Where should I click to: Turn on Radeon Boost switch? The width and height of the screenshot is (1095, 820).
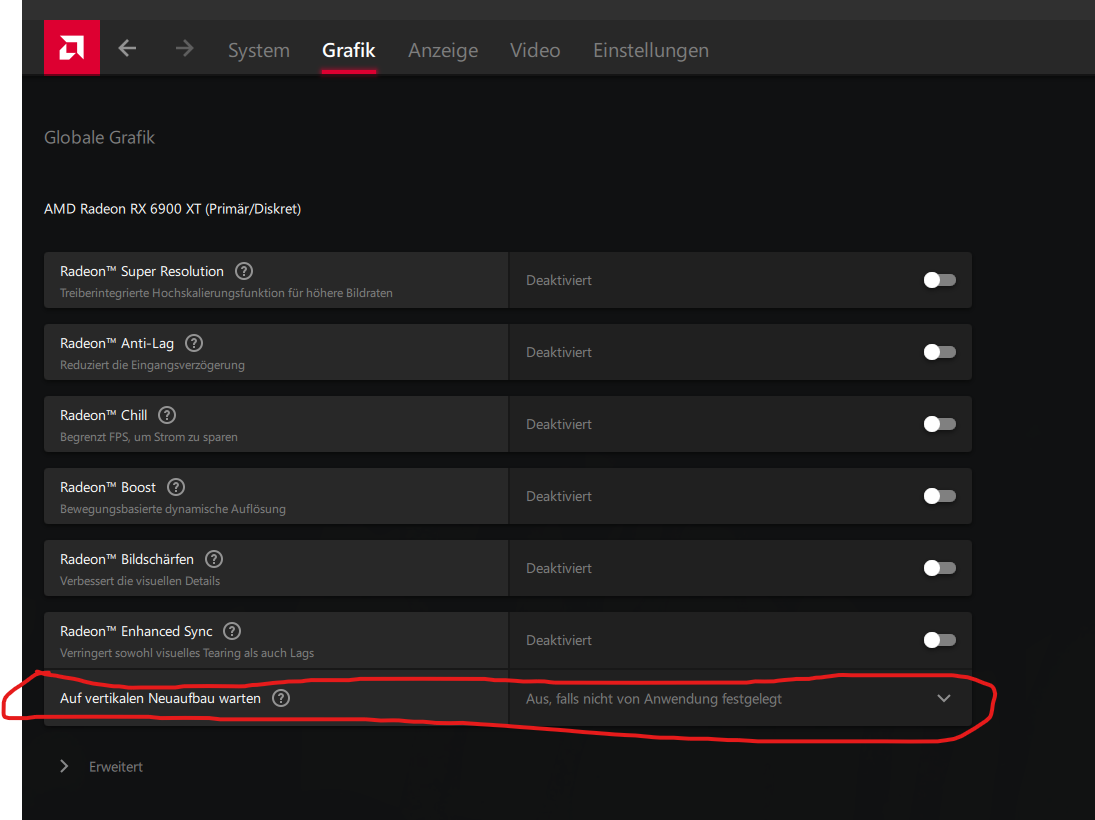(939, 496)
